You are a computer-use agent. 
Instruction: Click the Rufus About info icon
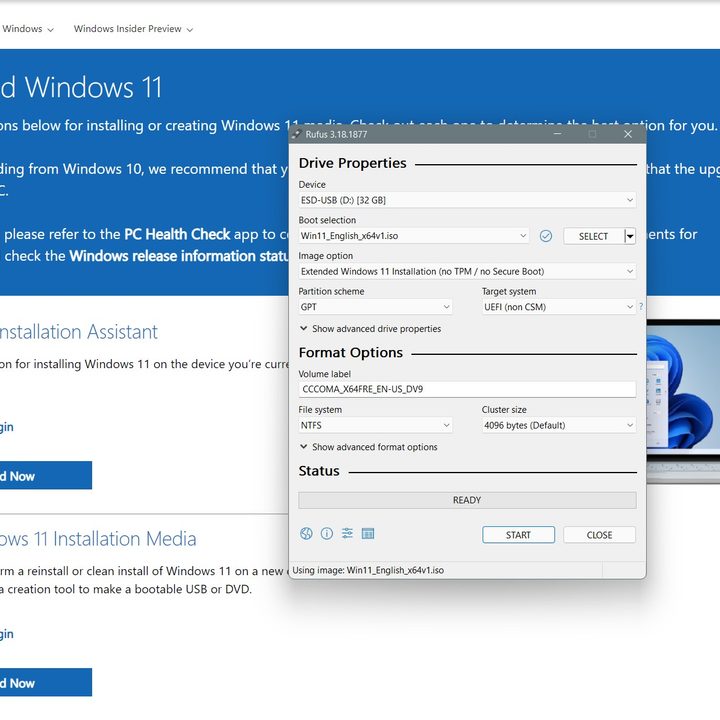327,533
